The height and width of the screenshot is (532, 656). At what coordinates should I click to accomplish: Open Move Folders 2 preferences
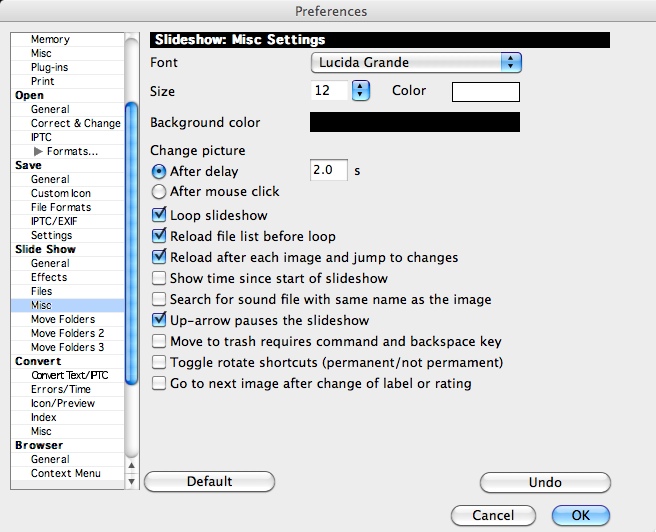click(x=68, y=333)
